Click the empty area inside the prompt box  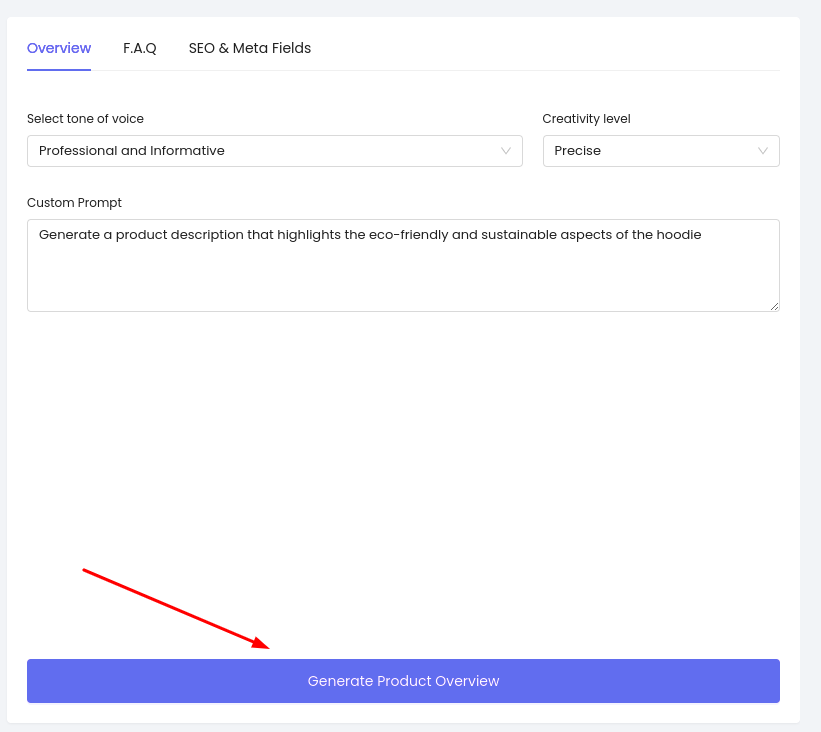[403, 278]
